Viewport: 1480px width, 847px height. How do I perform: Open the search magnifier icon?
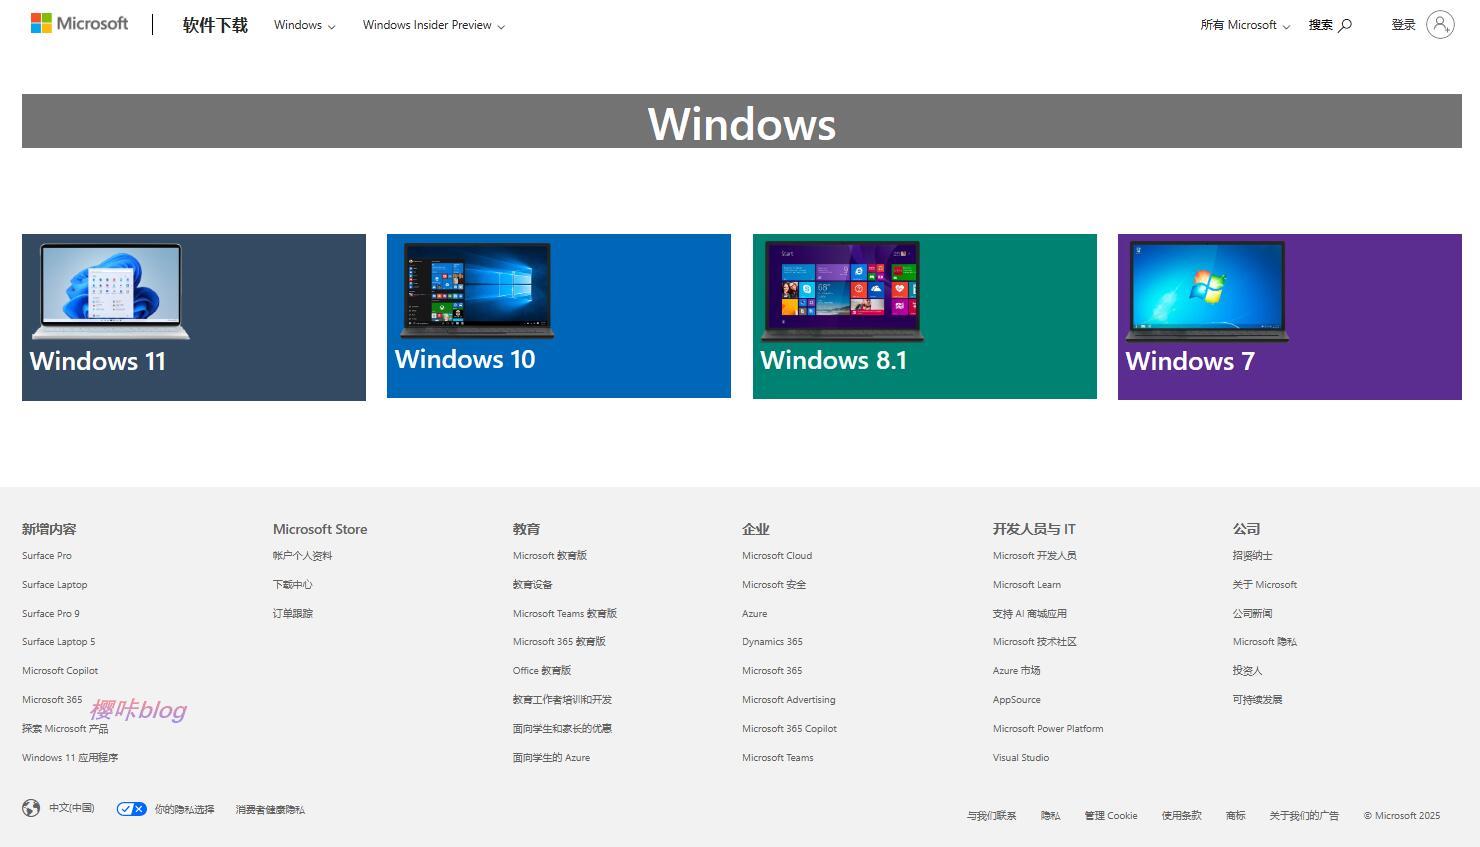coord(1345,25)
